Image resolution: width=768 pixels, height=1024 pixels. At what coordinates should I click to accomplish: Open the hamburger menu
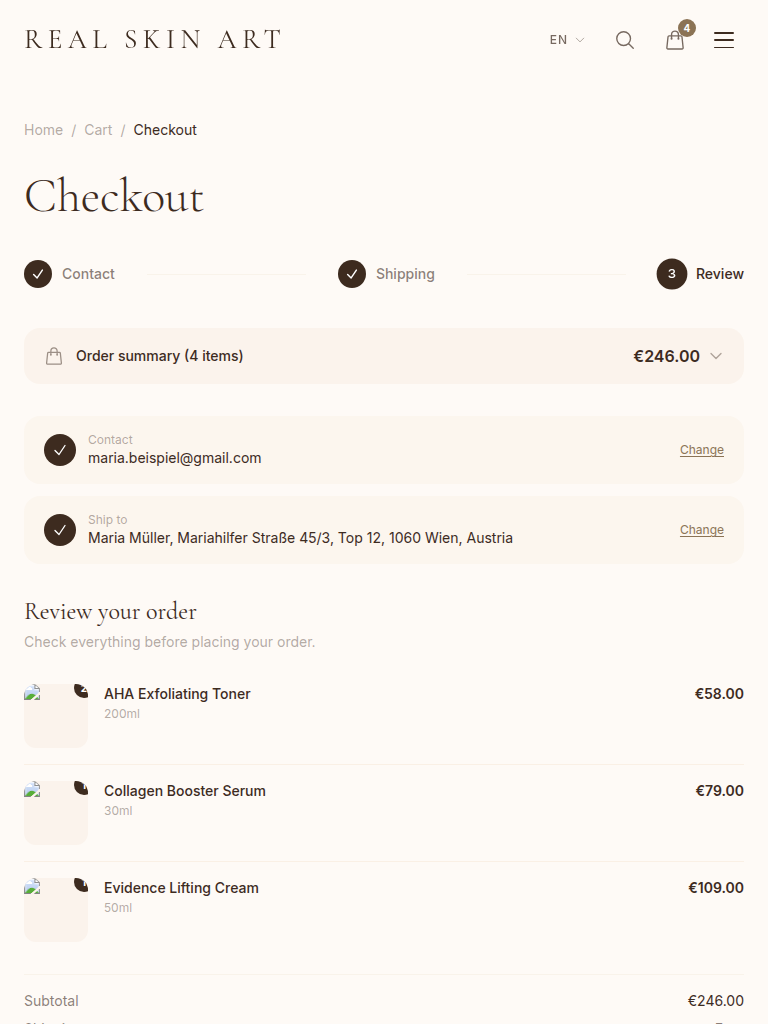724,40
